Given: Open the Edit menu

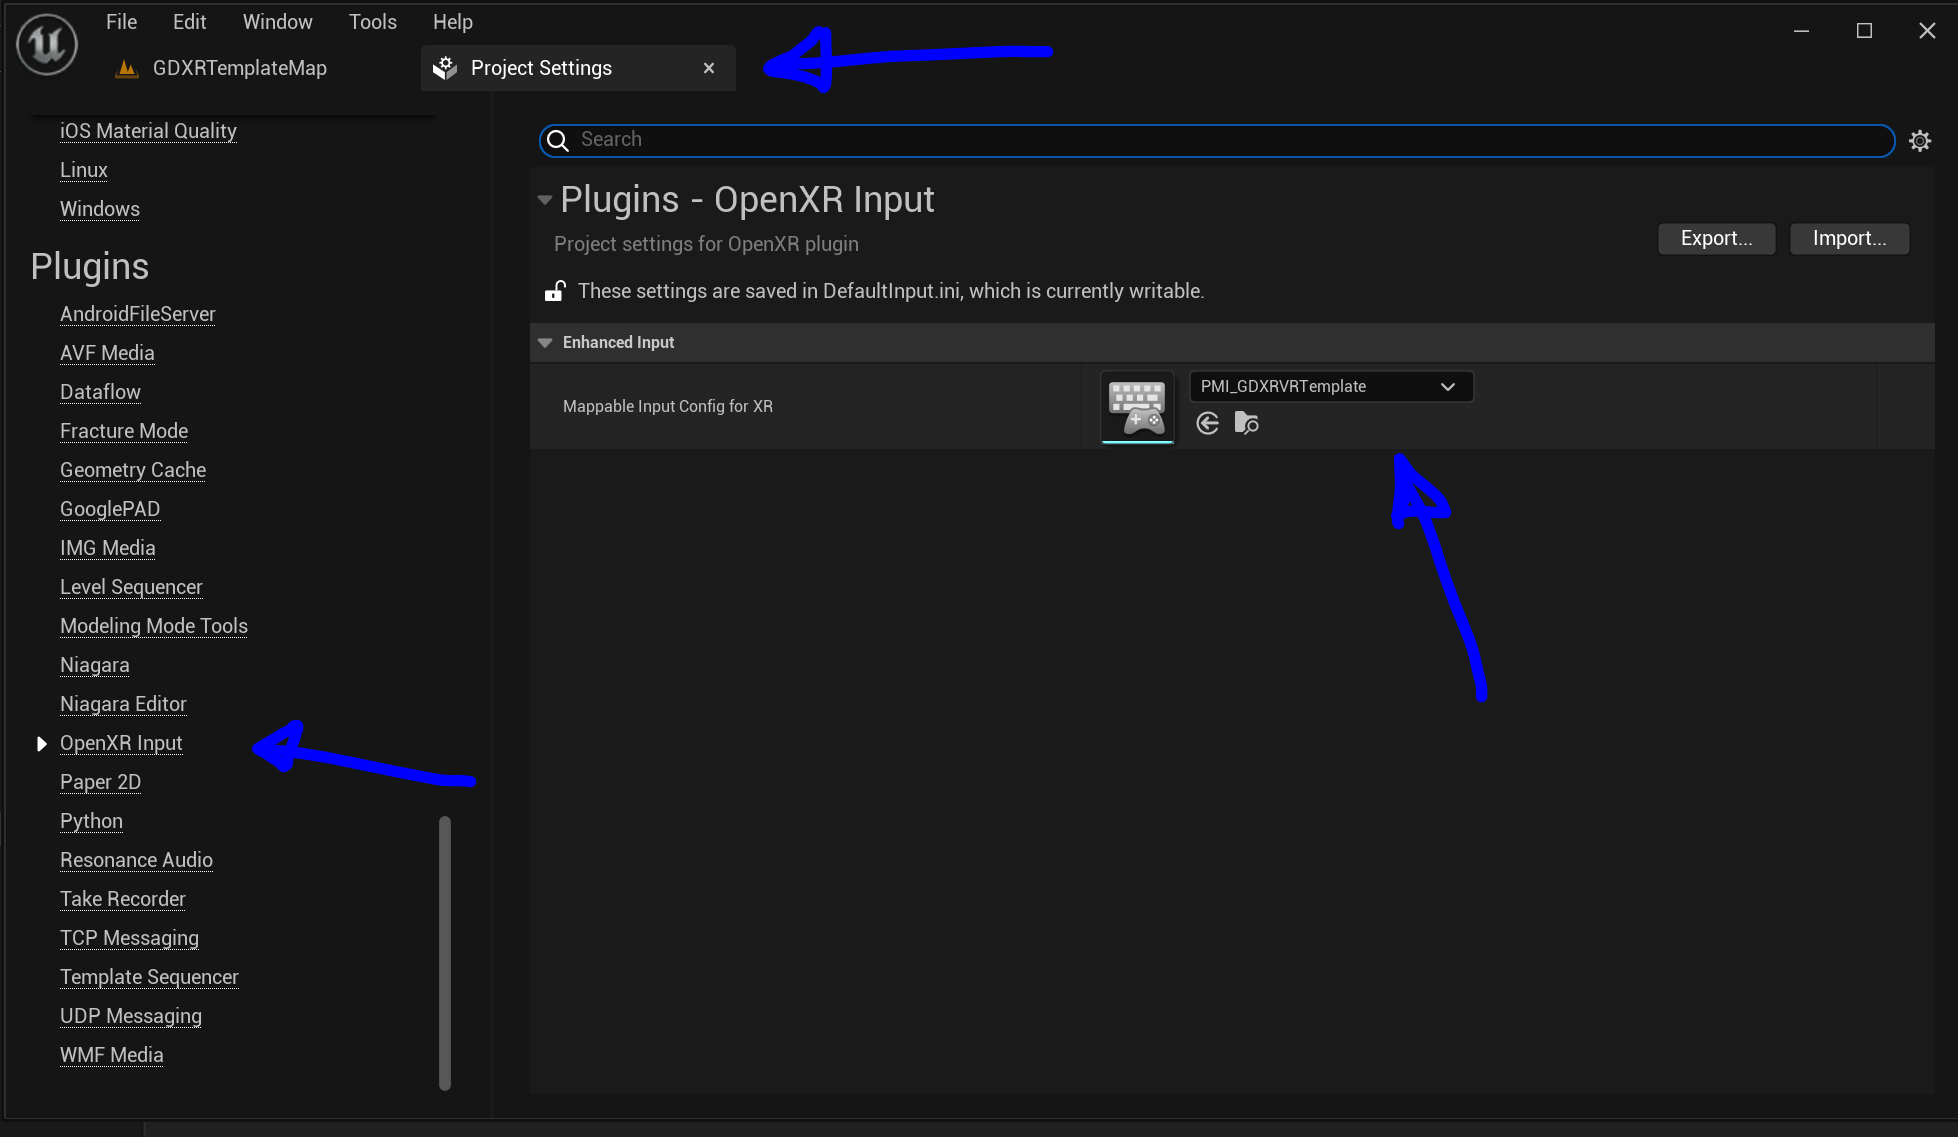Looking at the screenshot, I should (189, 22).
